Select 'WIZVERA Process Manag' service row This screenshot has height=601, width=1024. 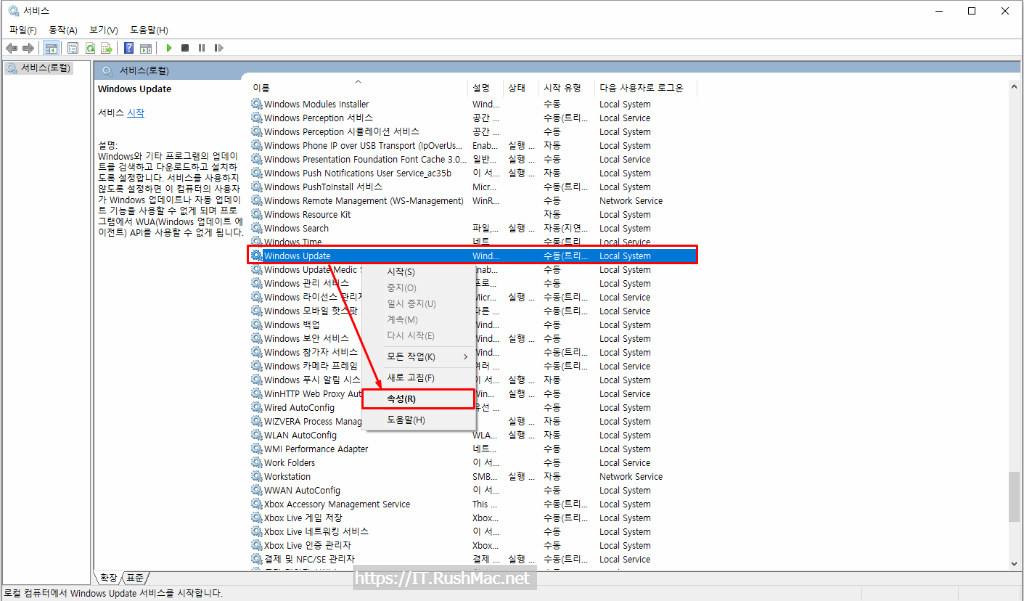(473, 421)
